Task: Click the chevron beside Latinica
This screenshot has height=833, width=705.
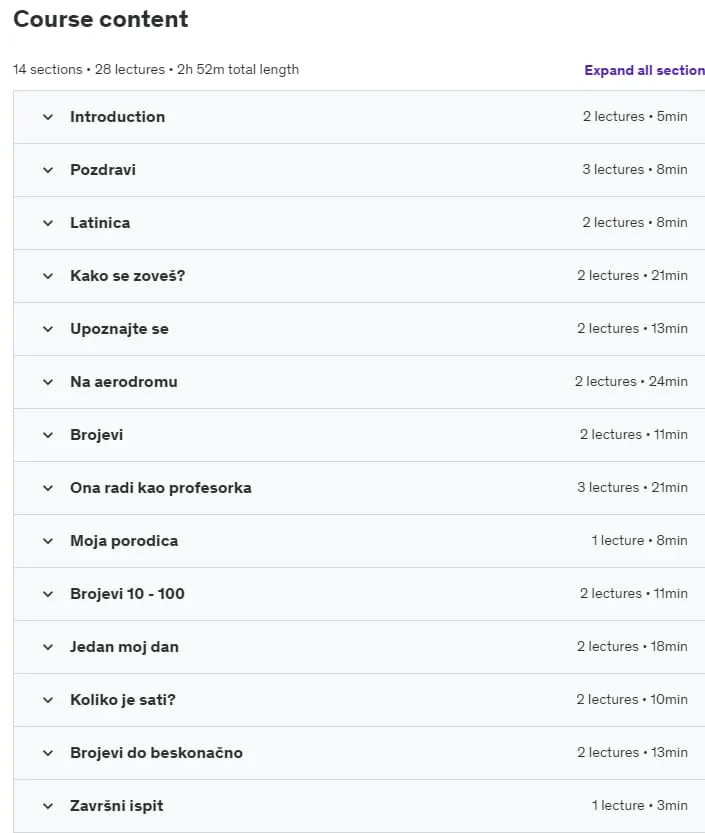Action: 48,223
